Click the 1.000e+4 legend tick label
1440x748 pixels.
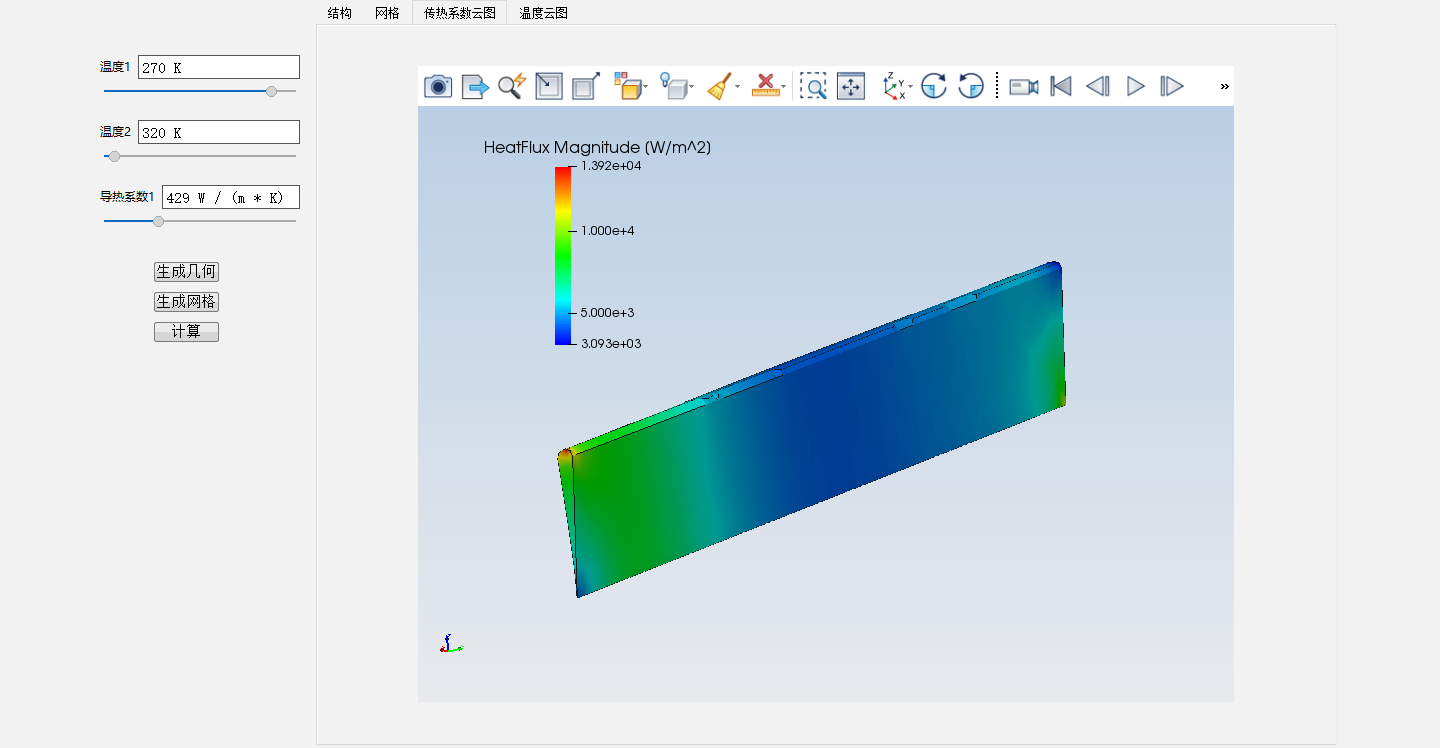[x=608, y=231]
